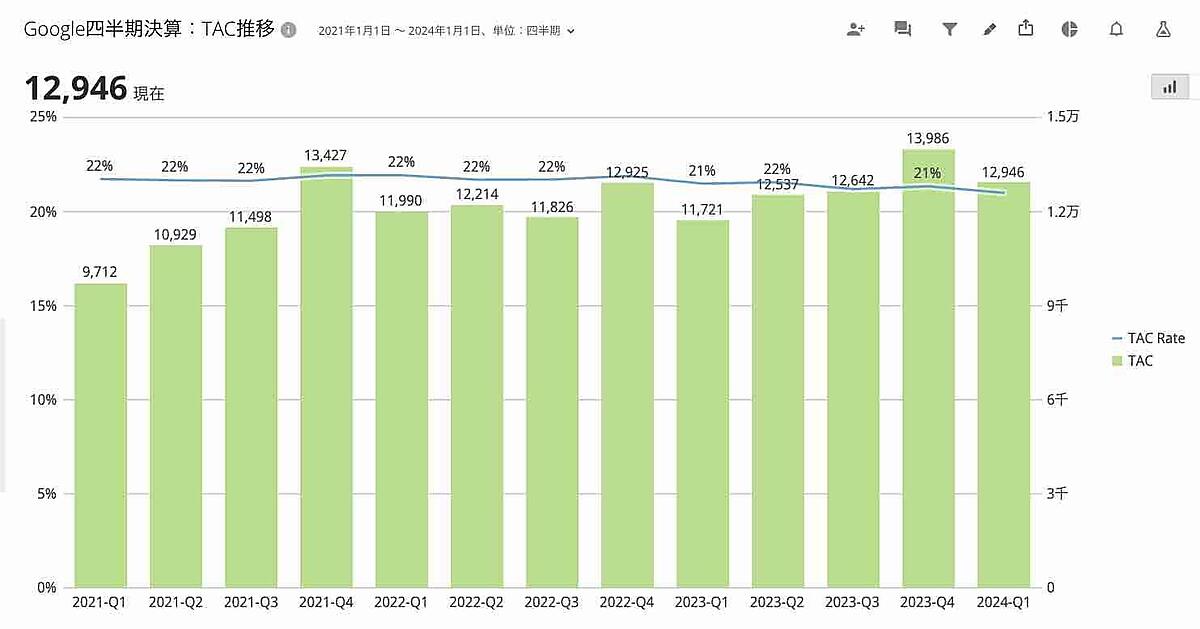Click the green TAC legend swatch
The height and width of the screenshot is (629, 1200).
click(1117, 360)
